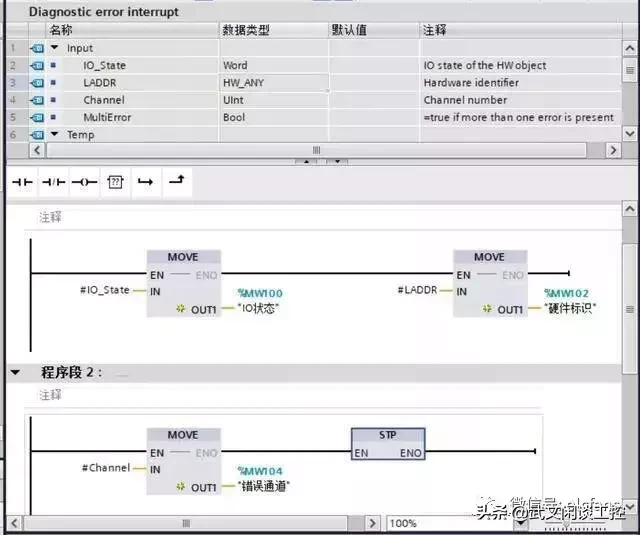This screenshot has height=535, width=640.
Task: Click the #Channel input operand
Action: 106,468
